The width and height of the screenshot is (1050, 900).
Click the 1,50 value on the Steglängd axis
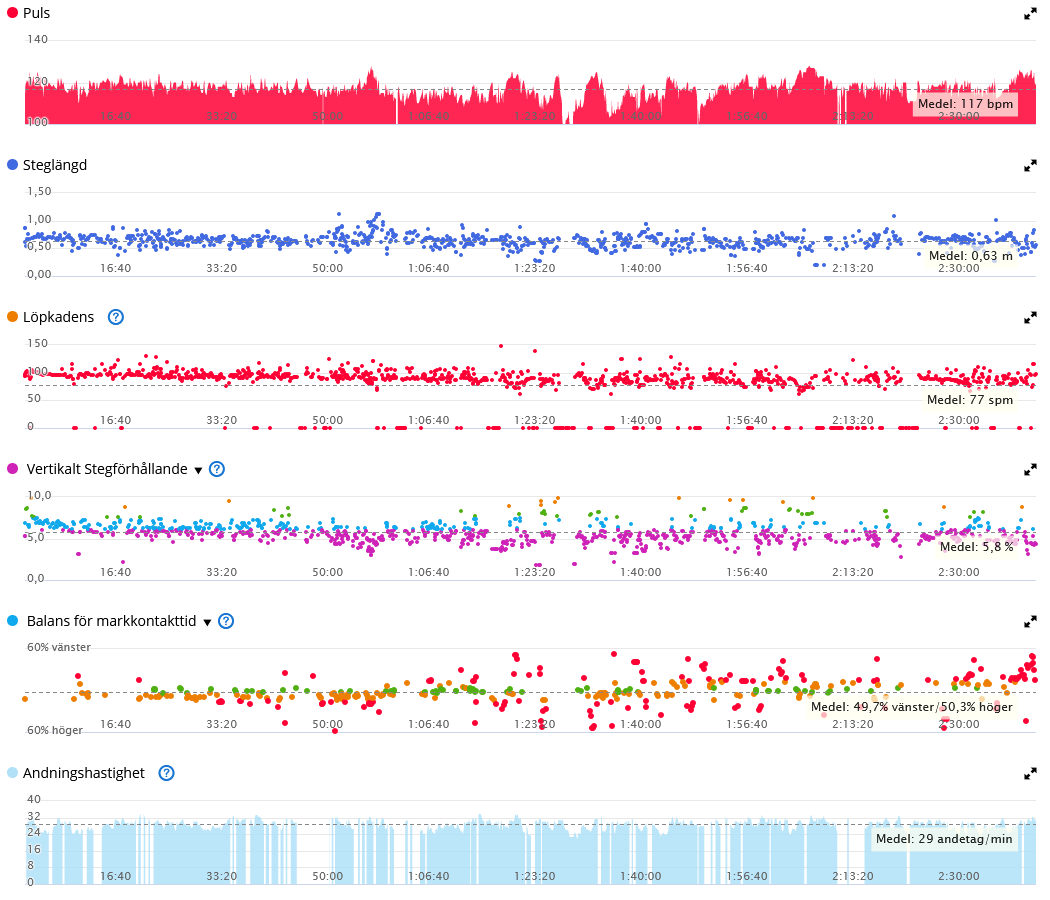pos(40,192)
